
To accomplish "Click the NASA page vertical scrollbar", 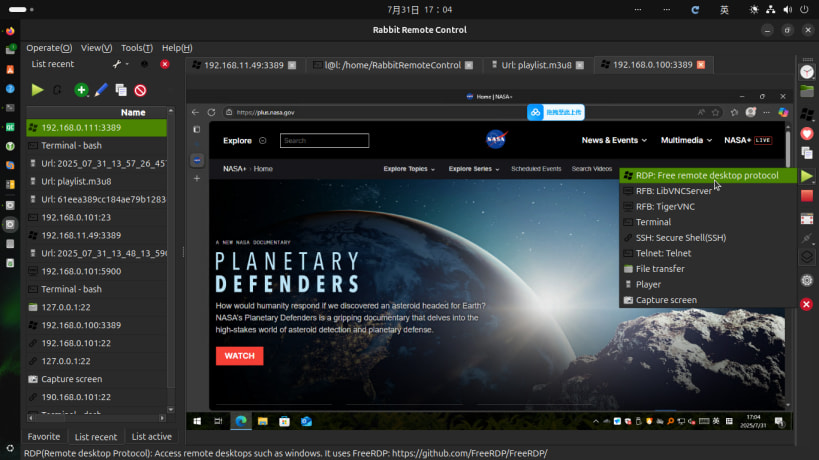I will (788, 264).
